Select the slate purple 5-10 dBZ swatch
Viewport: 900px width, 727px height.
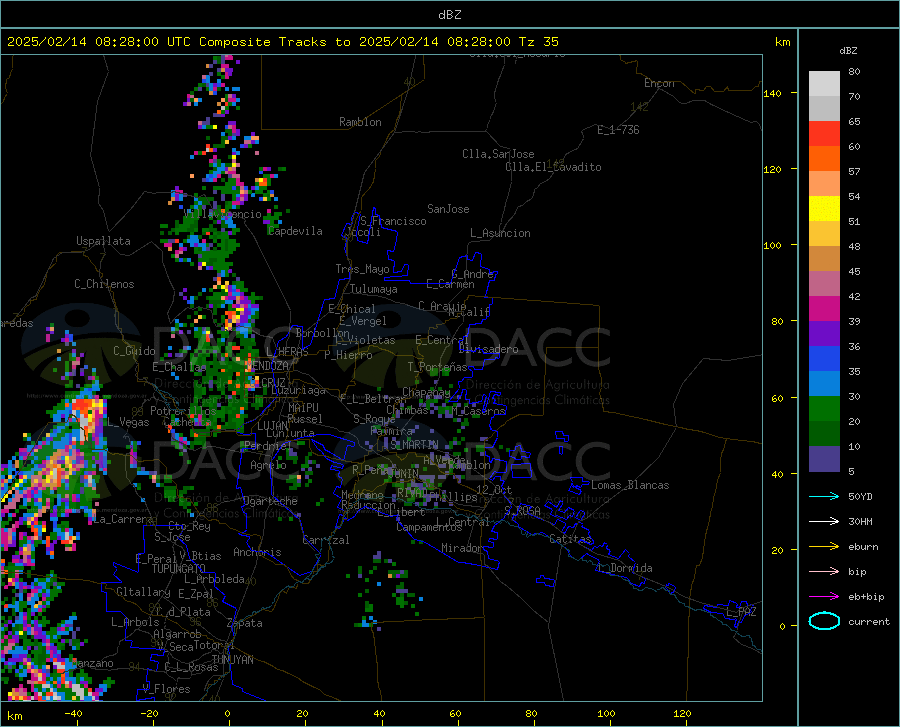824,459
